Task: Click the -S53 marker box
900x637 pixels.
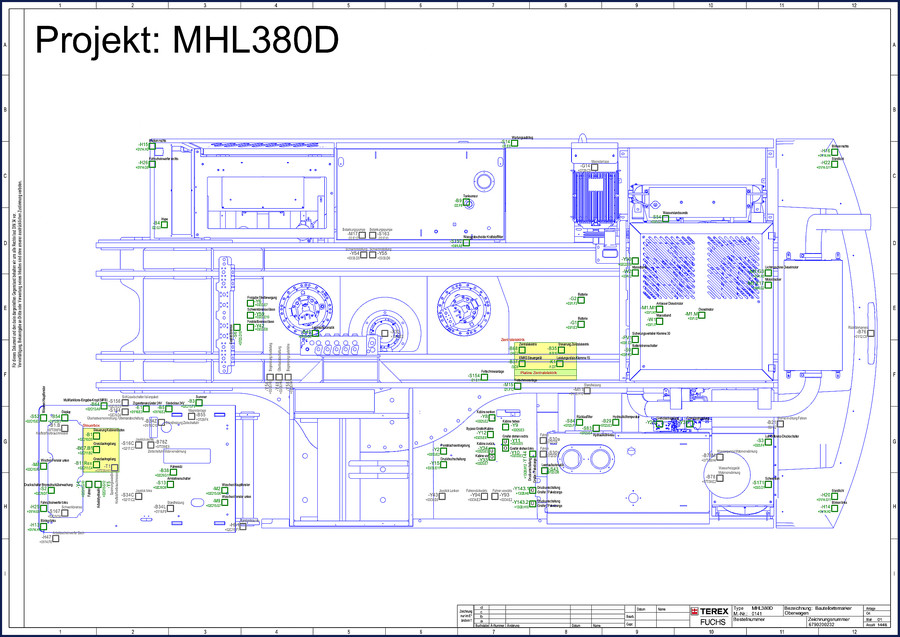Action: pyautogui.click(x=43, y=418)
